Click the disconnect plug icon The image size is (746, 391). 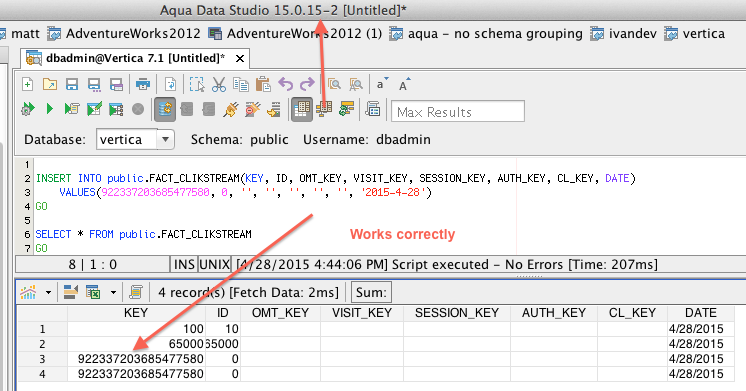click(253, 109)
